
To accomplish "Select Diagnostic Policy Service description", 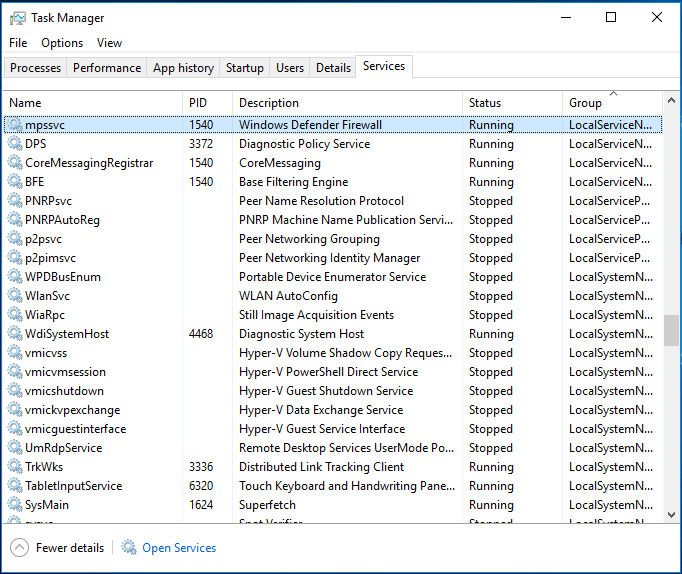I will pos(304,144).
